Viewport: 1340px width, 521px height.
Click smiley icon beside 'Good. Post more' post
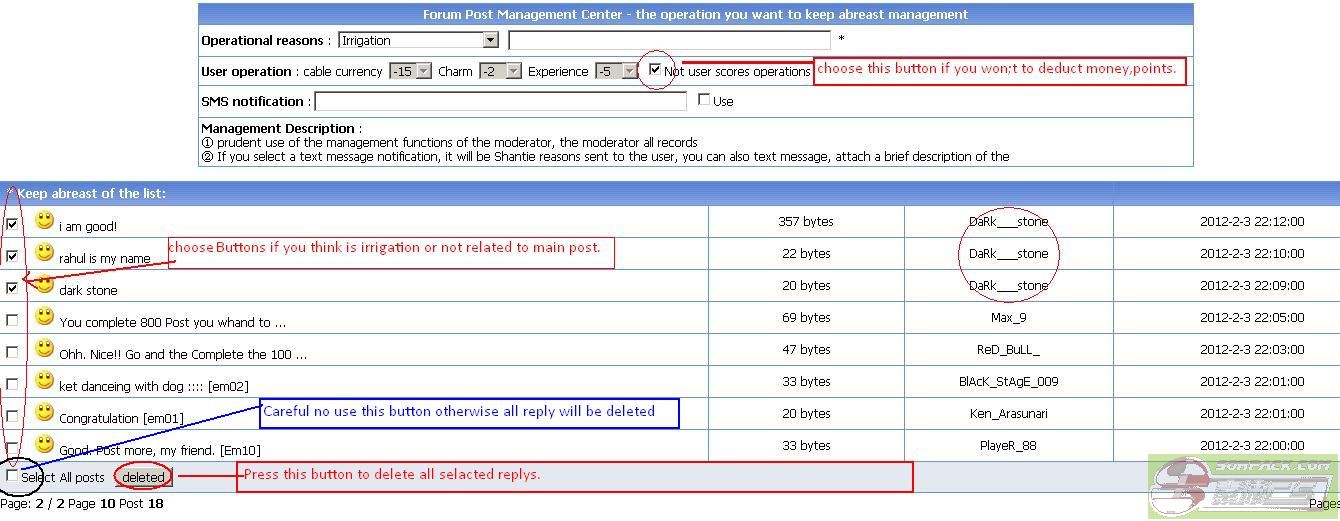pyautogui.click(x=44, y=444)
